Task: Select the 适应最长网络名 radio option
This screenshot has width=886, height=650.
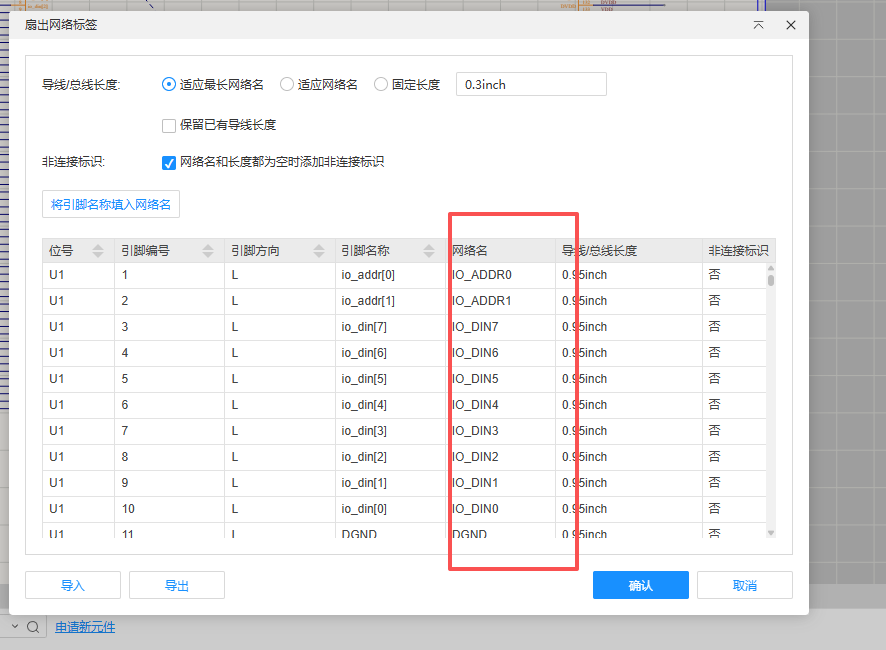Action: 169,85
